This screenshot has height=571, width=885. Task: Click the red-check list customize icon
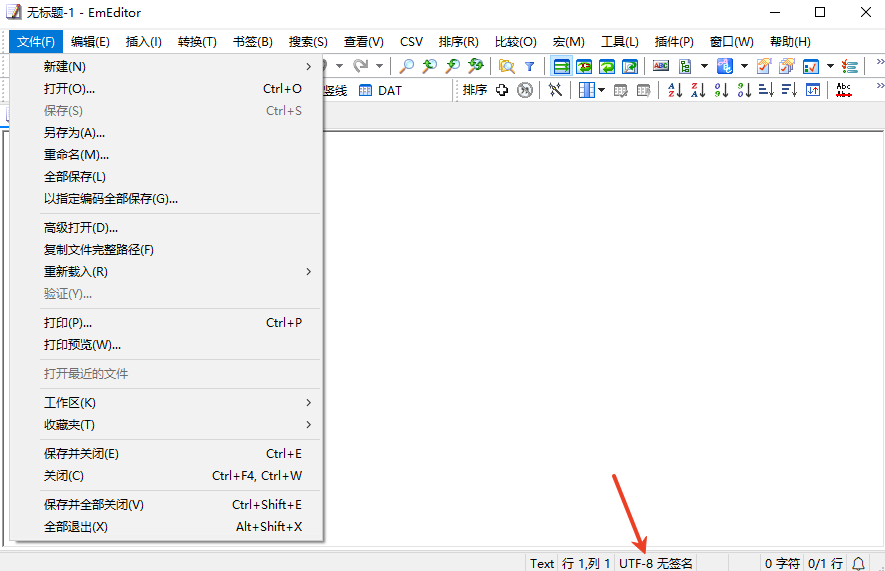[x=849, y=66]
